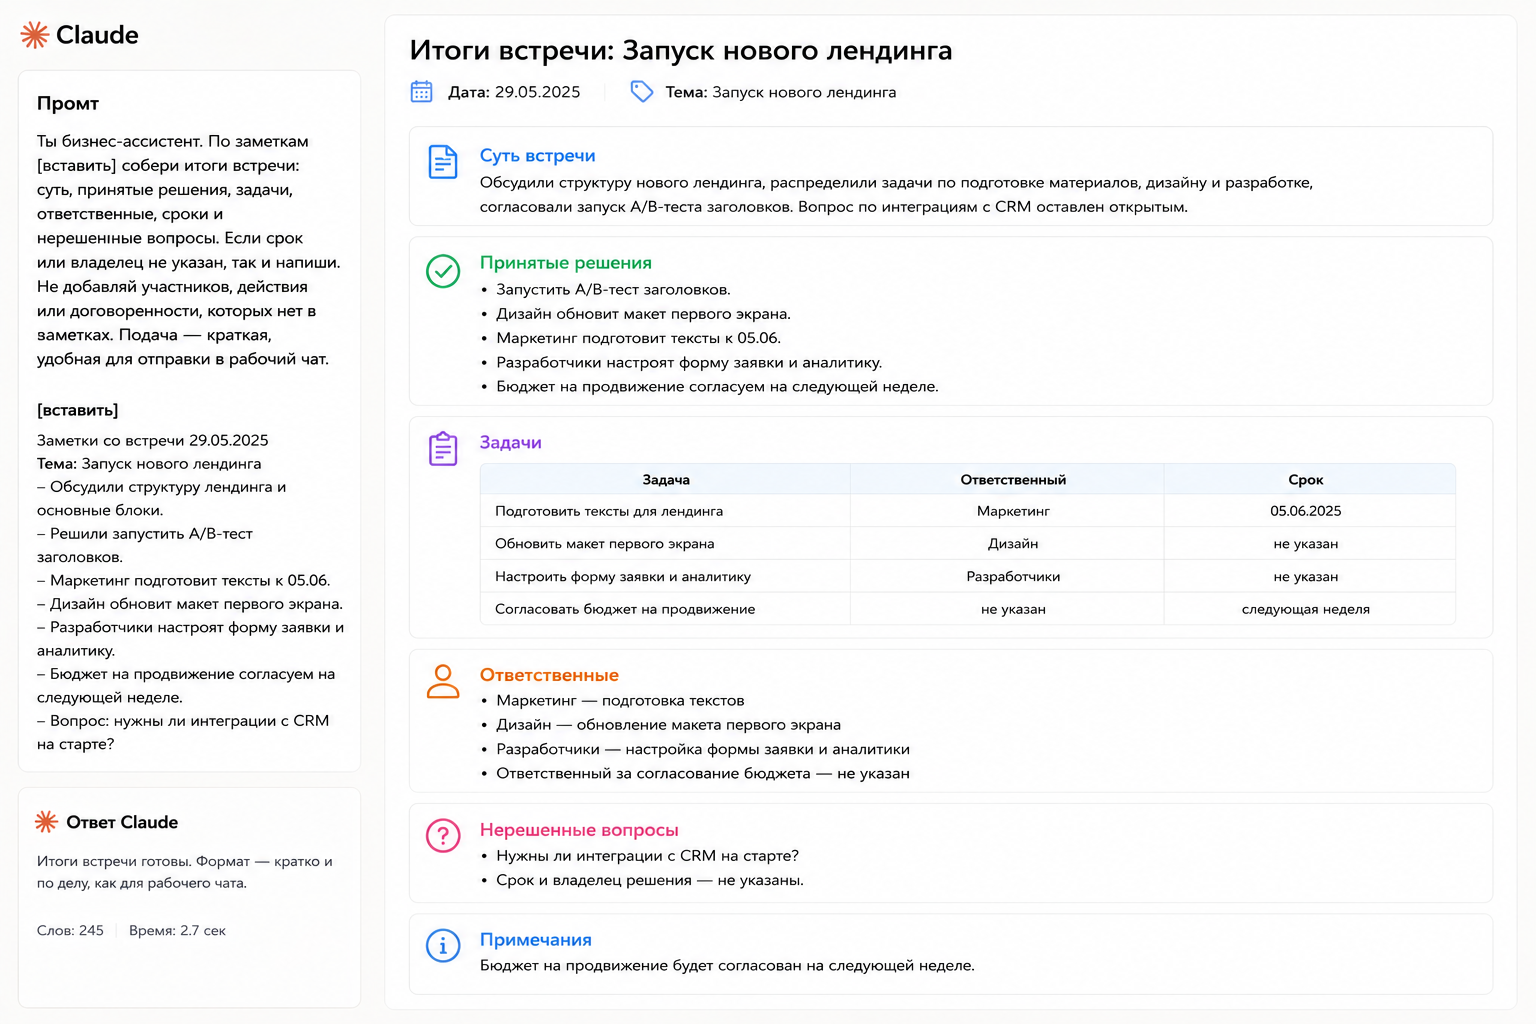This screenshot has width=1536, height=1024.
Task: Select the Ответственный column header
Action: click(x=1013, y=480)
